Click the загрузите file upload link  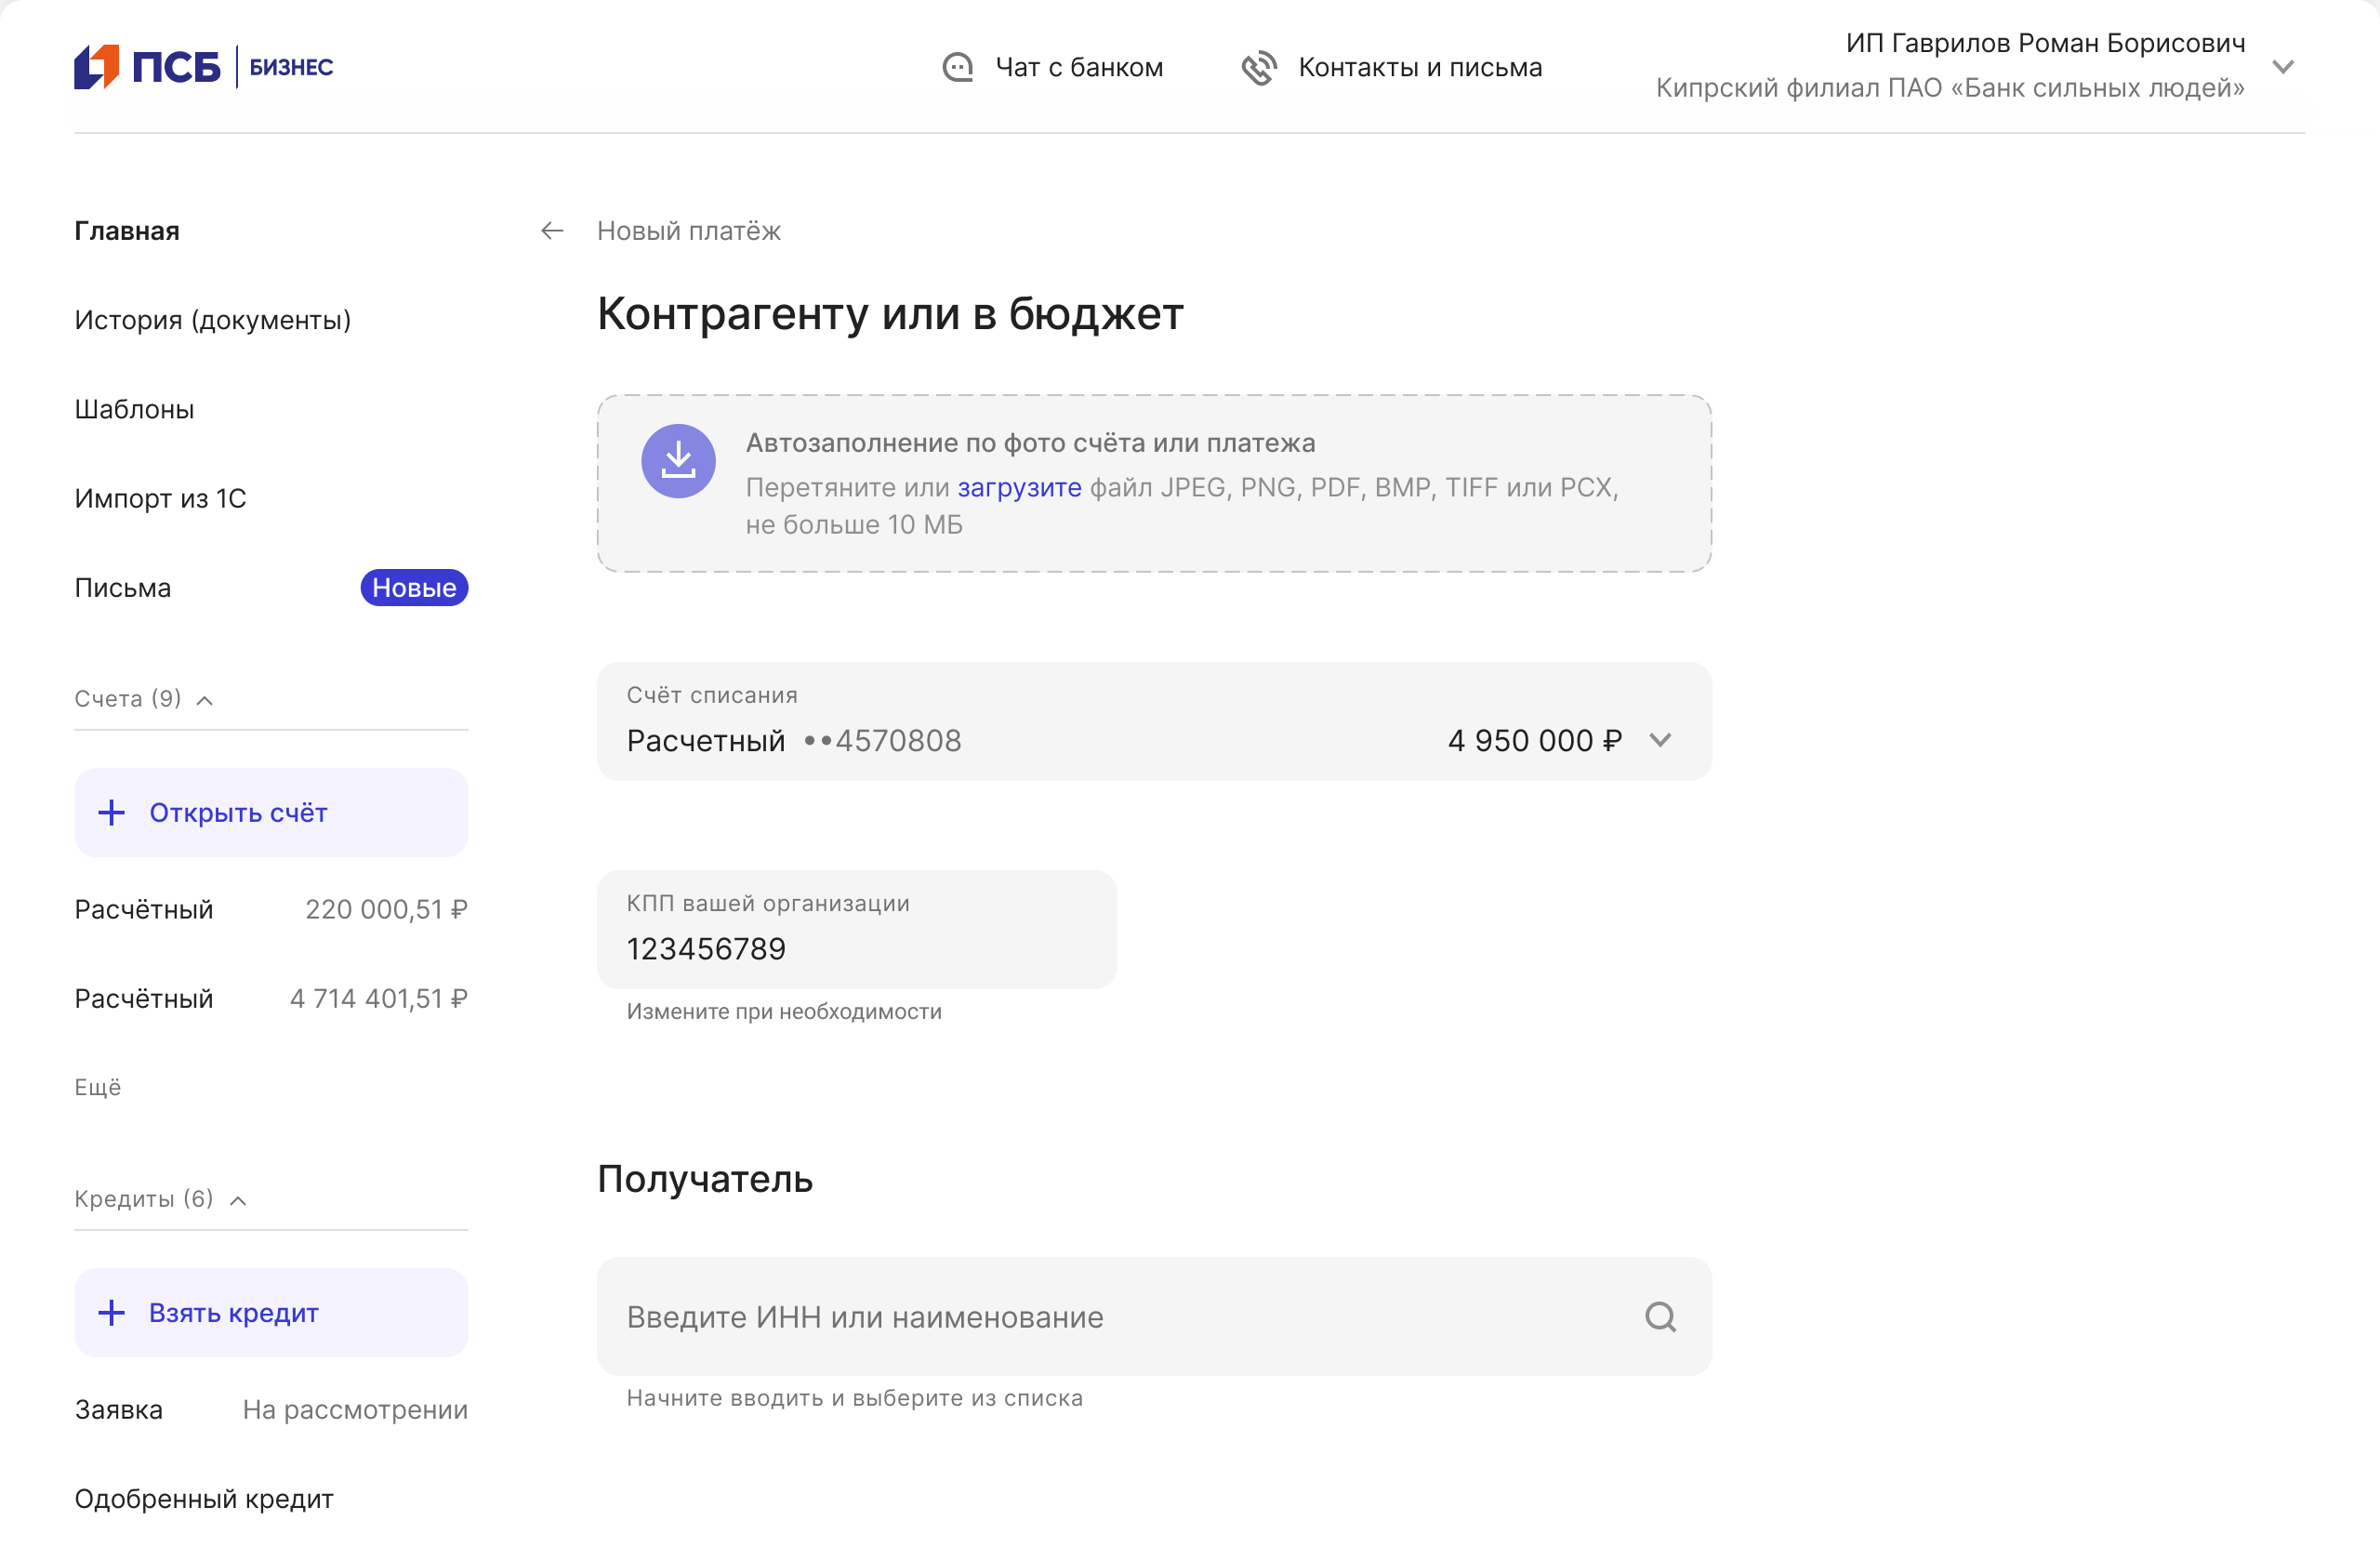point(1019,487)
